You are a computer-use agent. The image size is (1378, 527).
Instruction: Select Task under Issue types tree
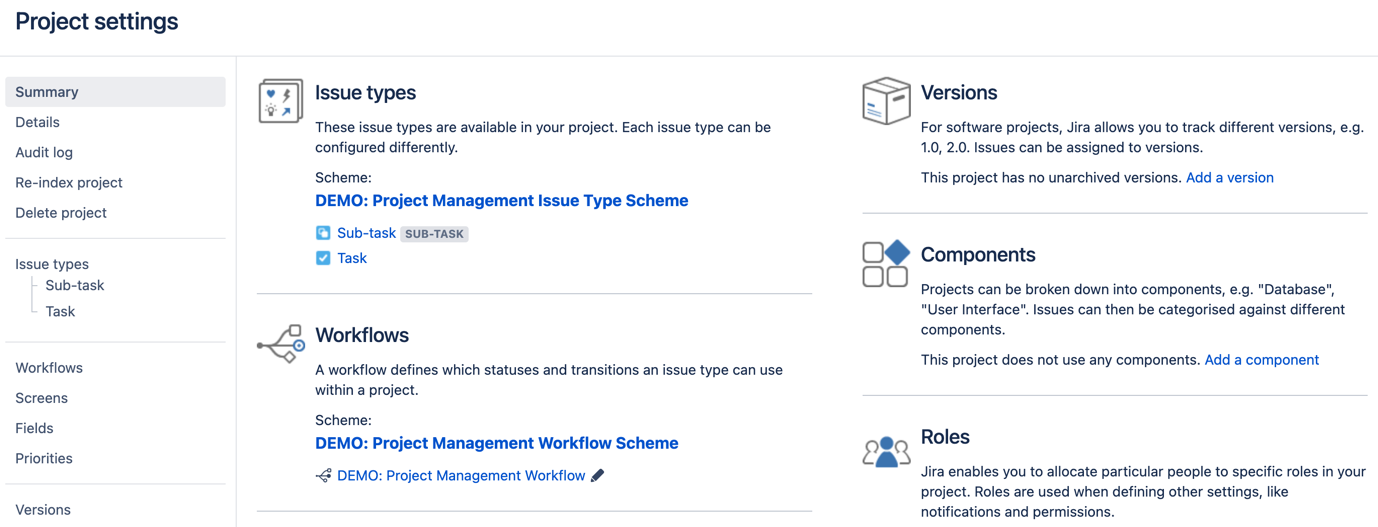point(60,311)
